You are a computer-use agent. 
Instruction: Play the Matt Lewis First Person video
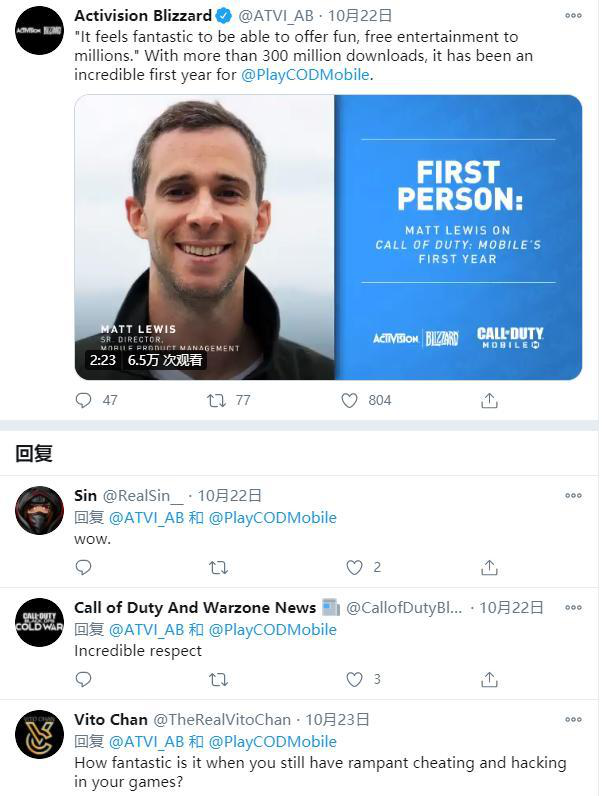pyautogui.click(x=328, y=237)
